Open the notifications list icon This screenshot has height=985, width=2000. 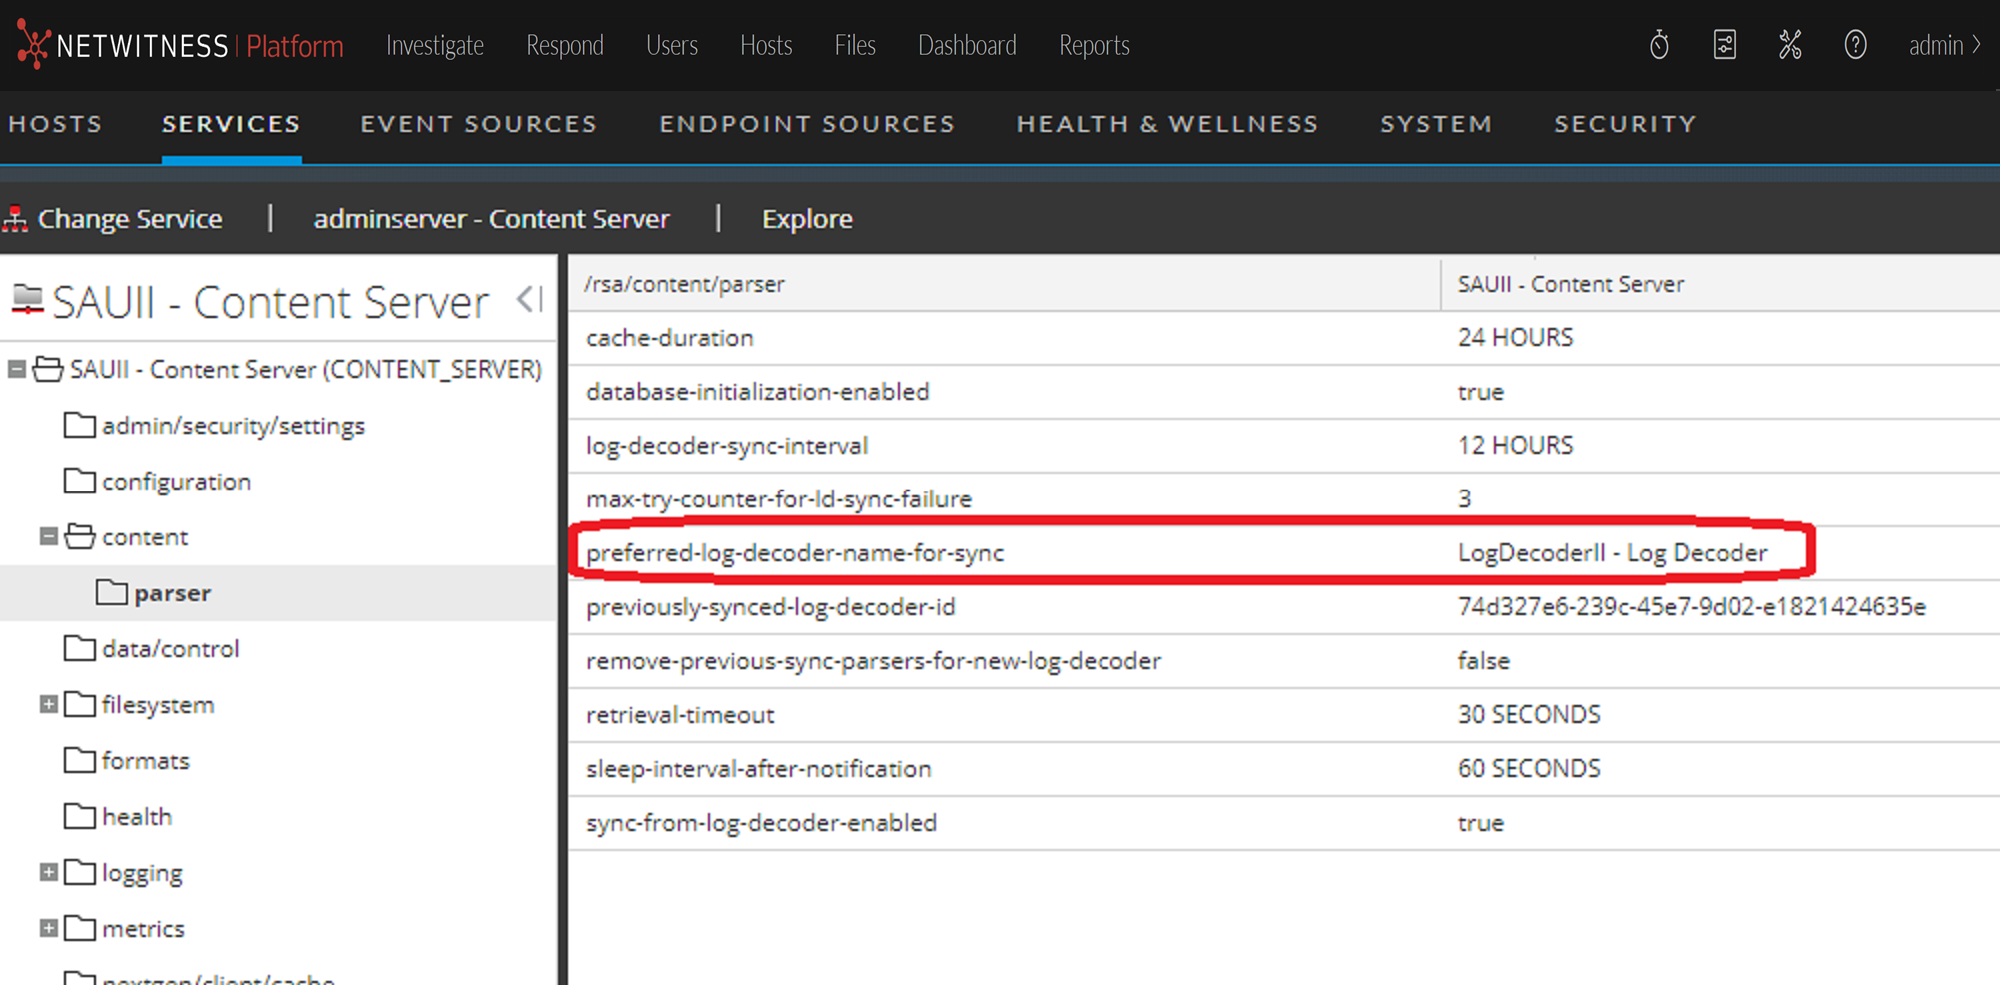tap(1724, 45)
